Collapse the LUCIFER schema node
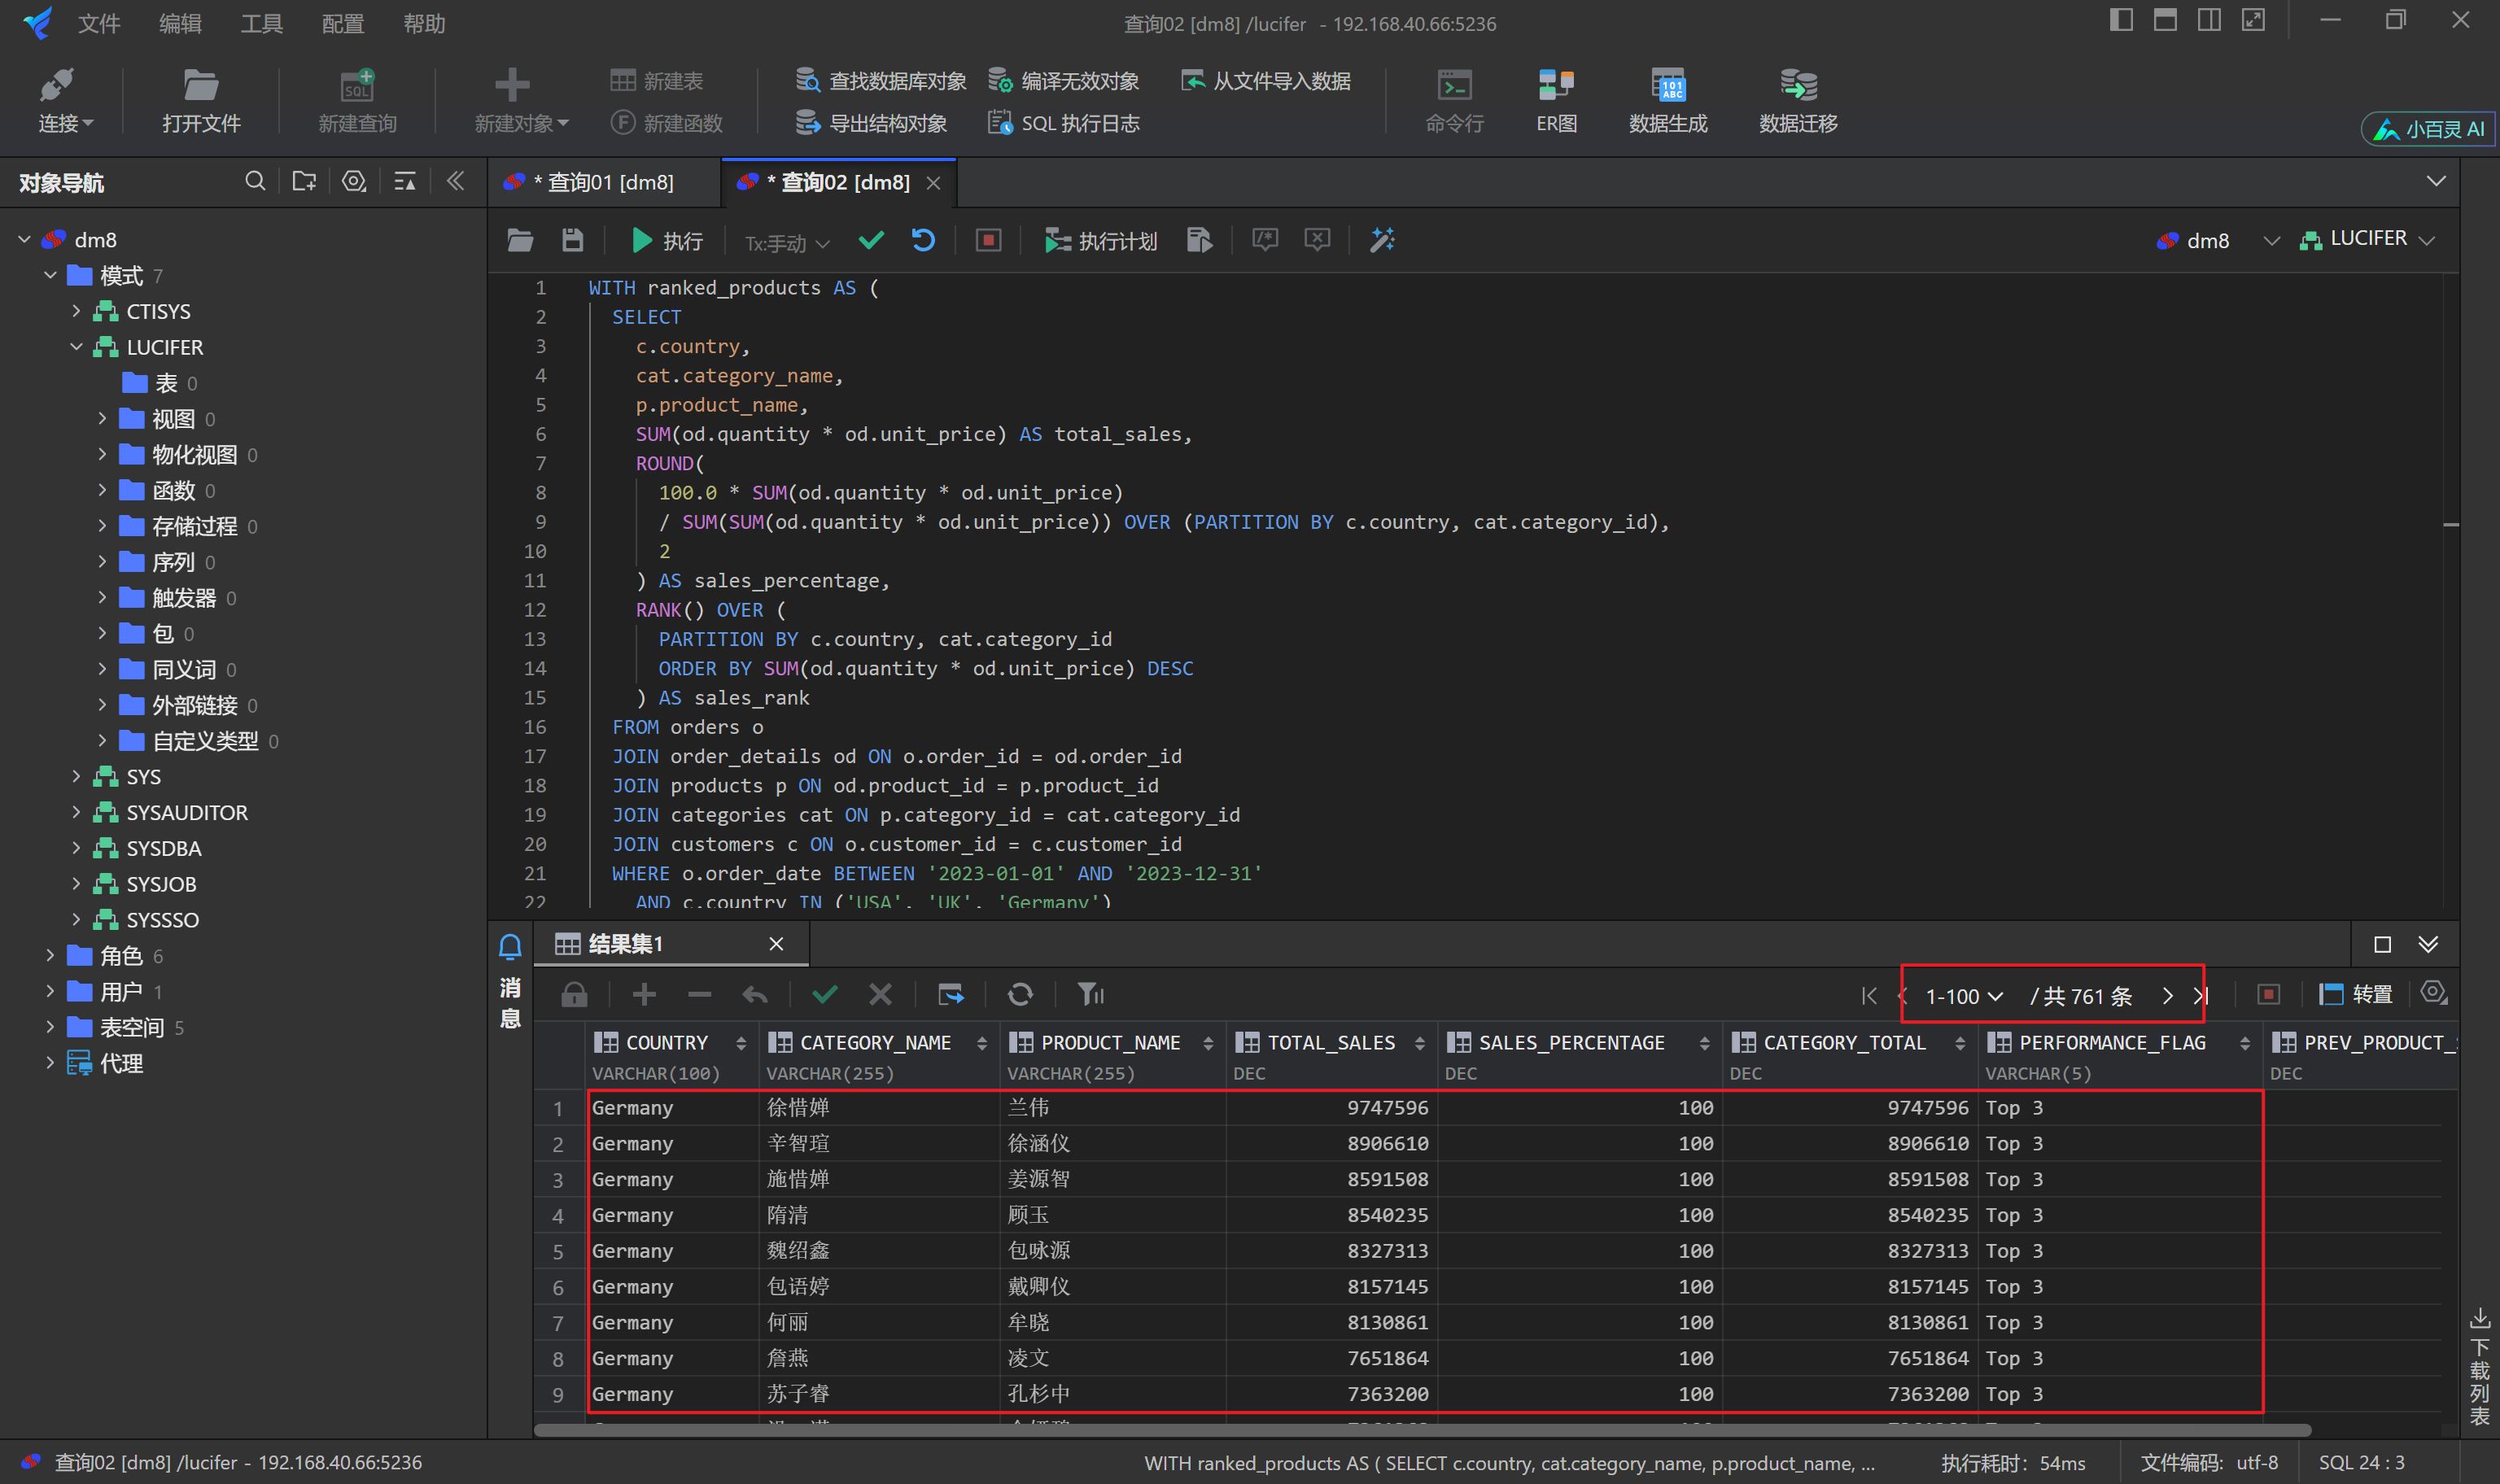 [76, 347]
